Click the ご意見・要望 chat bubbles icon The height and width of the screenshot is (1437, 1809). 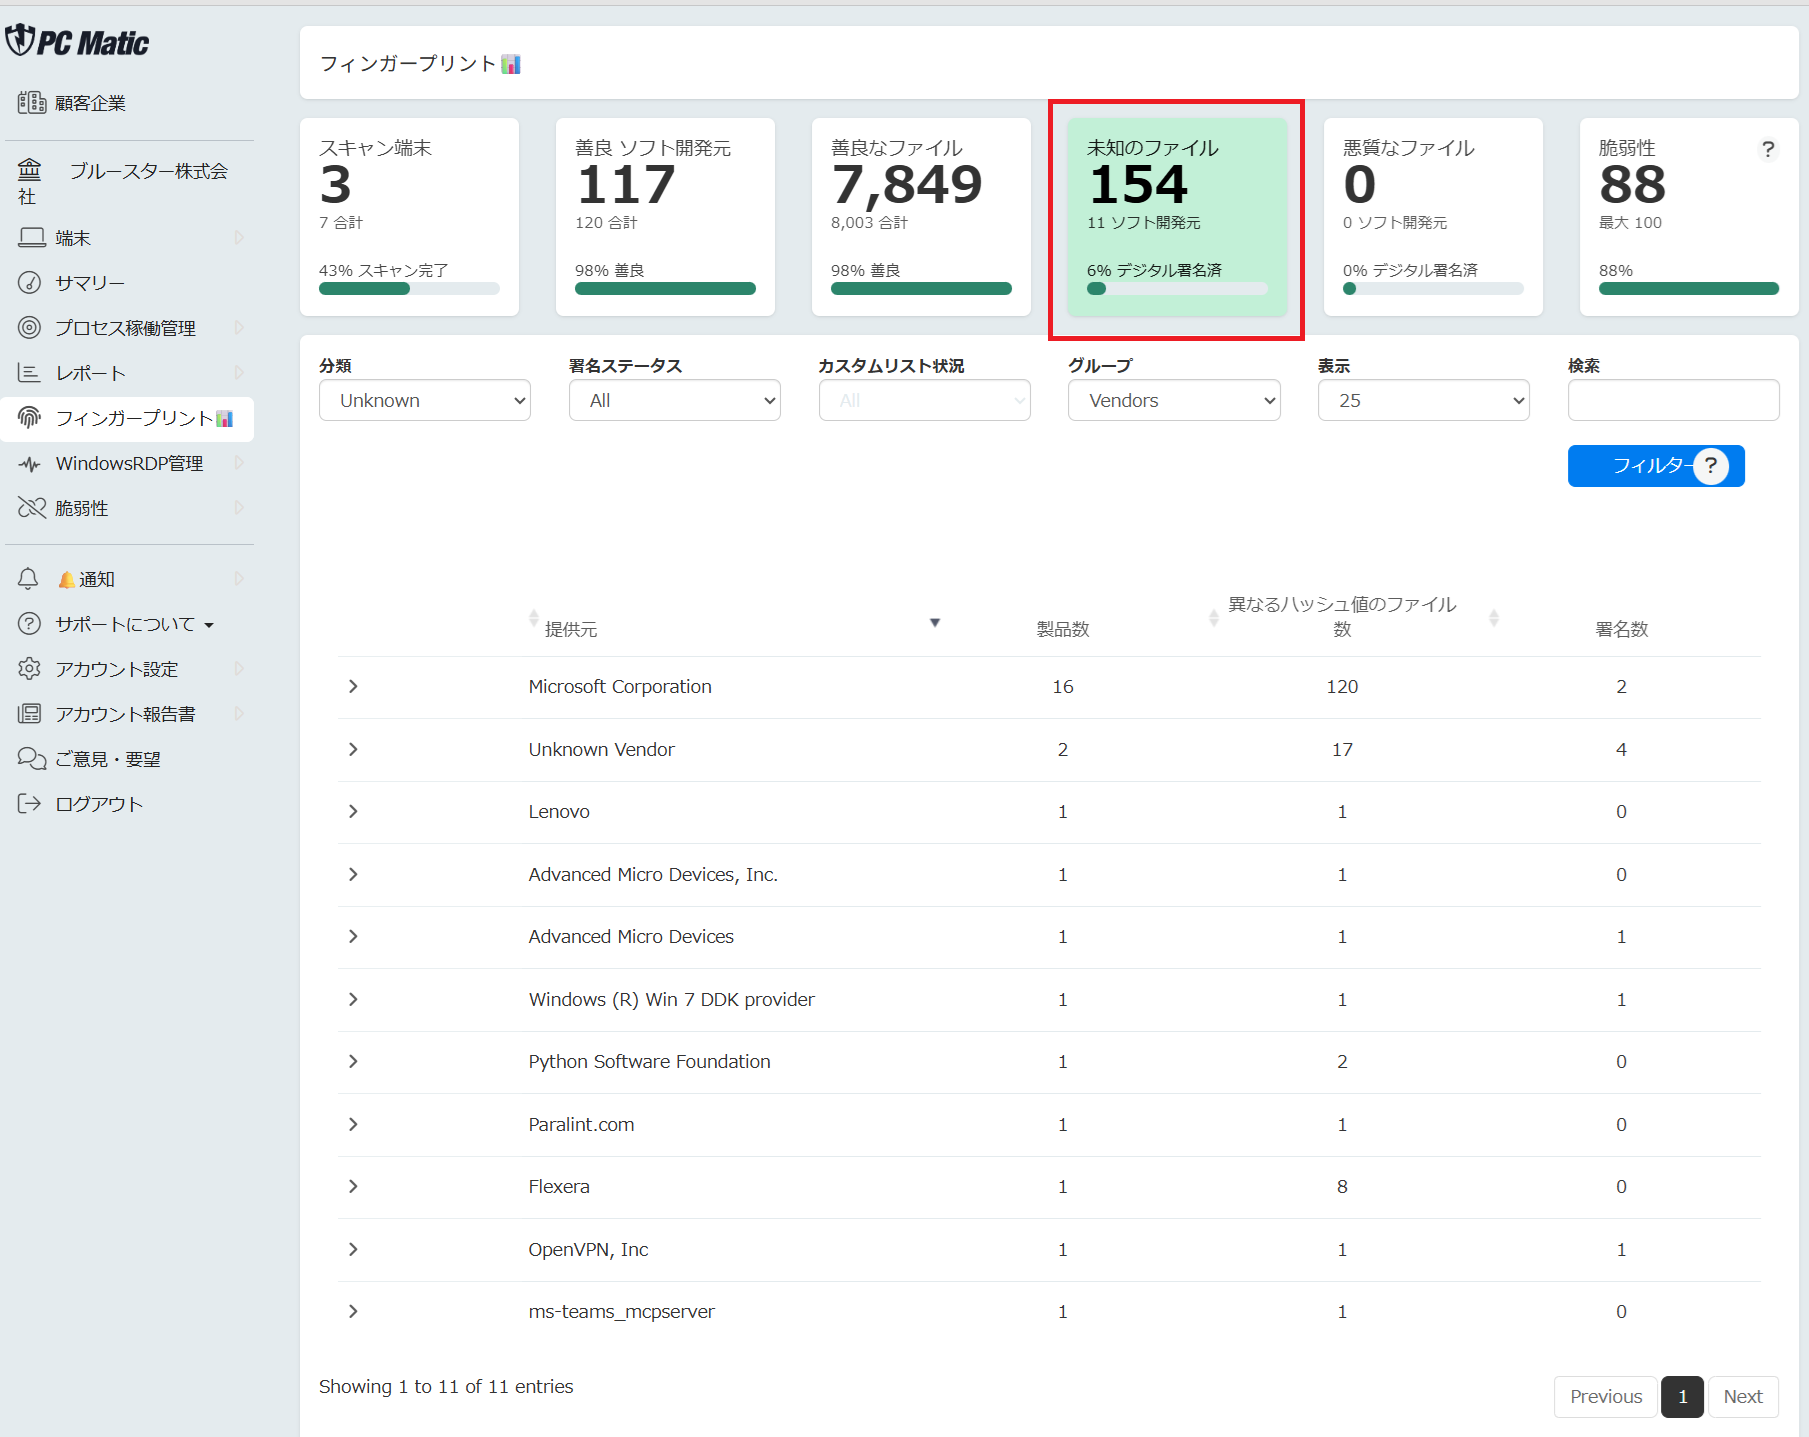click(x=32, y=758)
